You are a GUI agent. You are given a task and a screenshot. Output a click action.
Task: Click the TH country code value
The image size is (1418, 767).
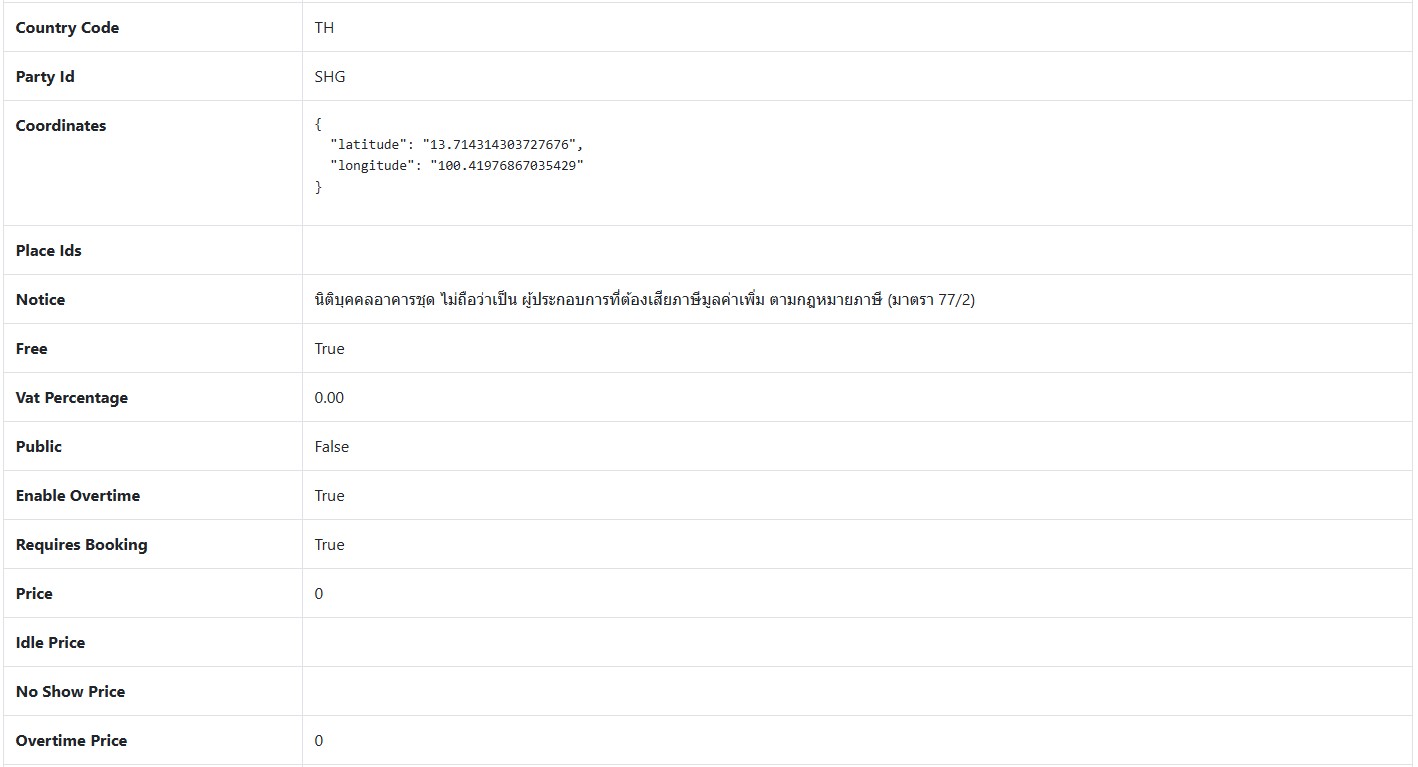324,28
